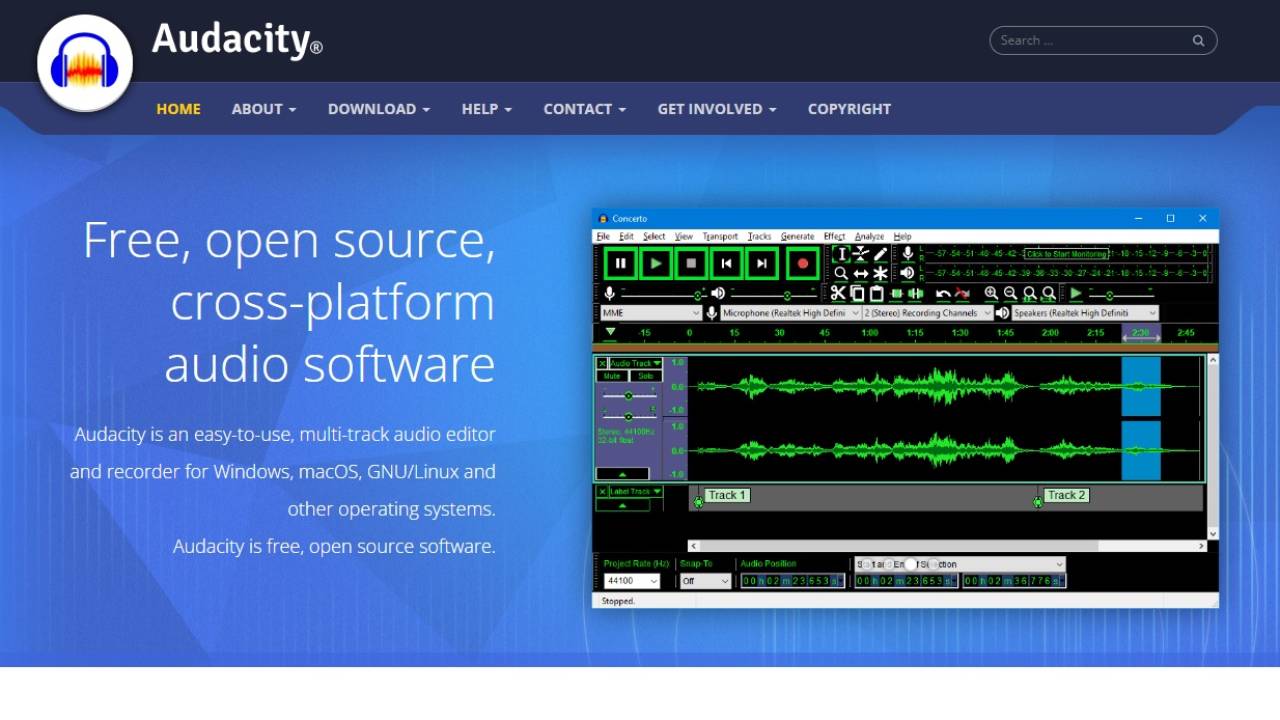Open the Speakers output device dropdown
The height and width of the screenshot is (720, 1280).
(1085, 313)
